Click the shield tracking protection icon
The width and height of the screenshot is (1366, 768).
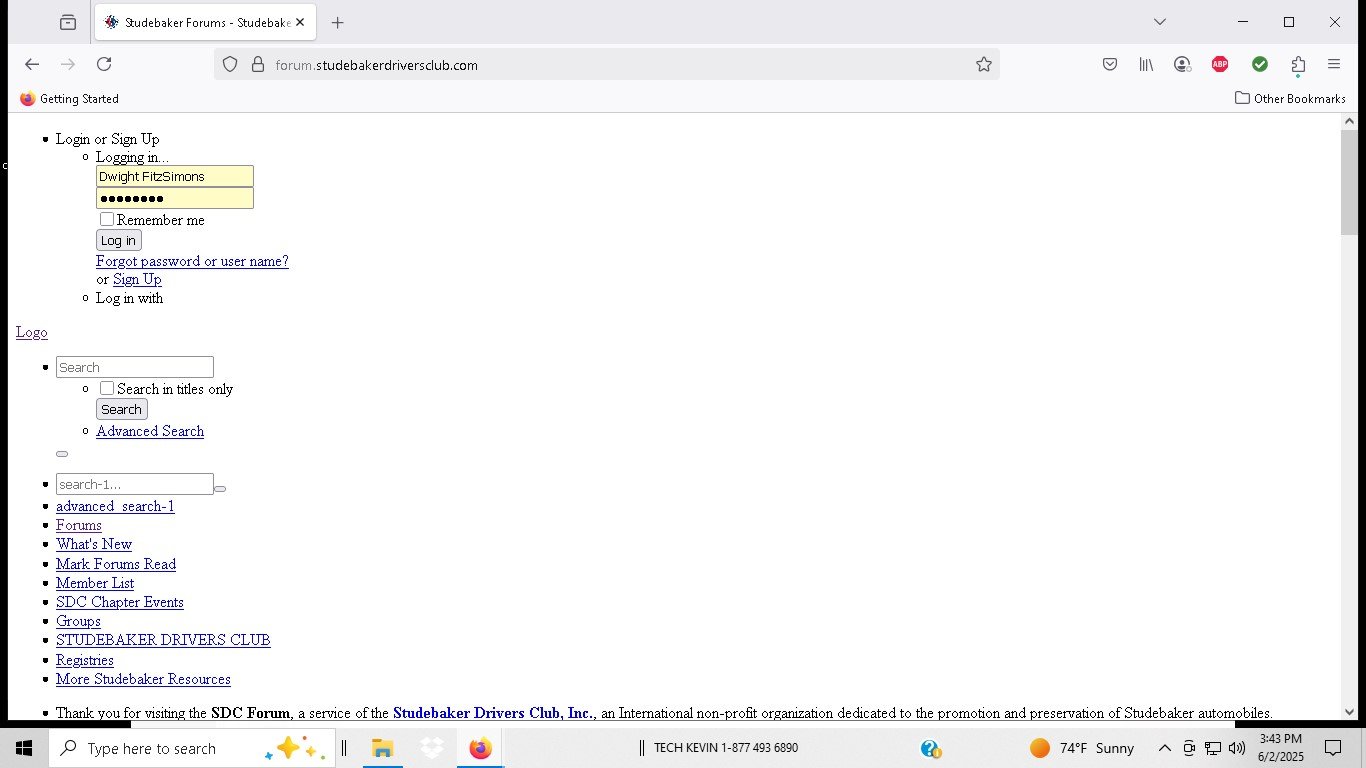tap(230, 64)
